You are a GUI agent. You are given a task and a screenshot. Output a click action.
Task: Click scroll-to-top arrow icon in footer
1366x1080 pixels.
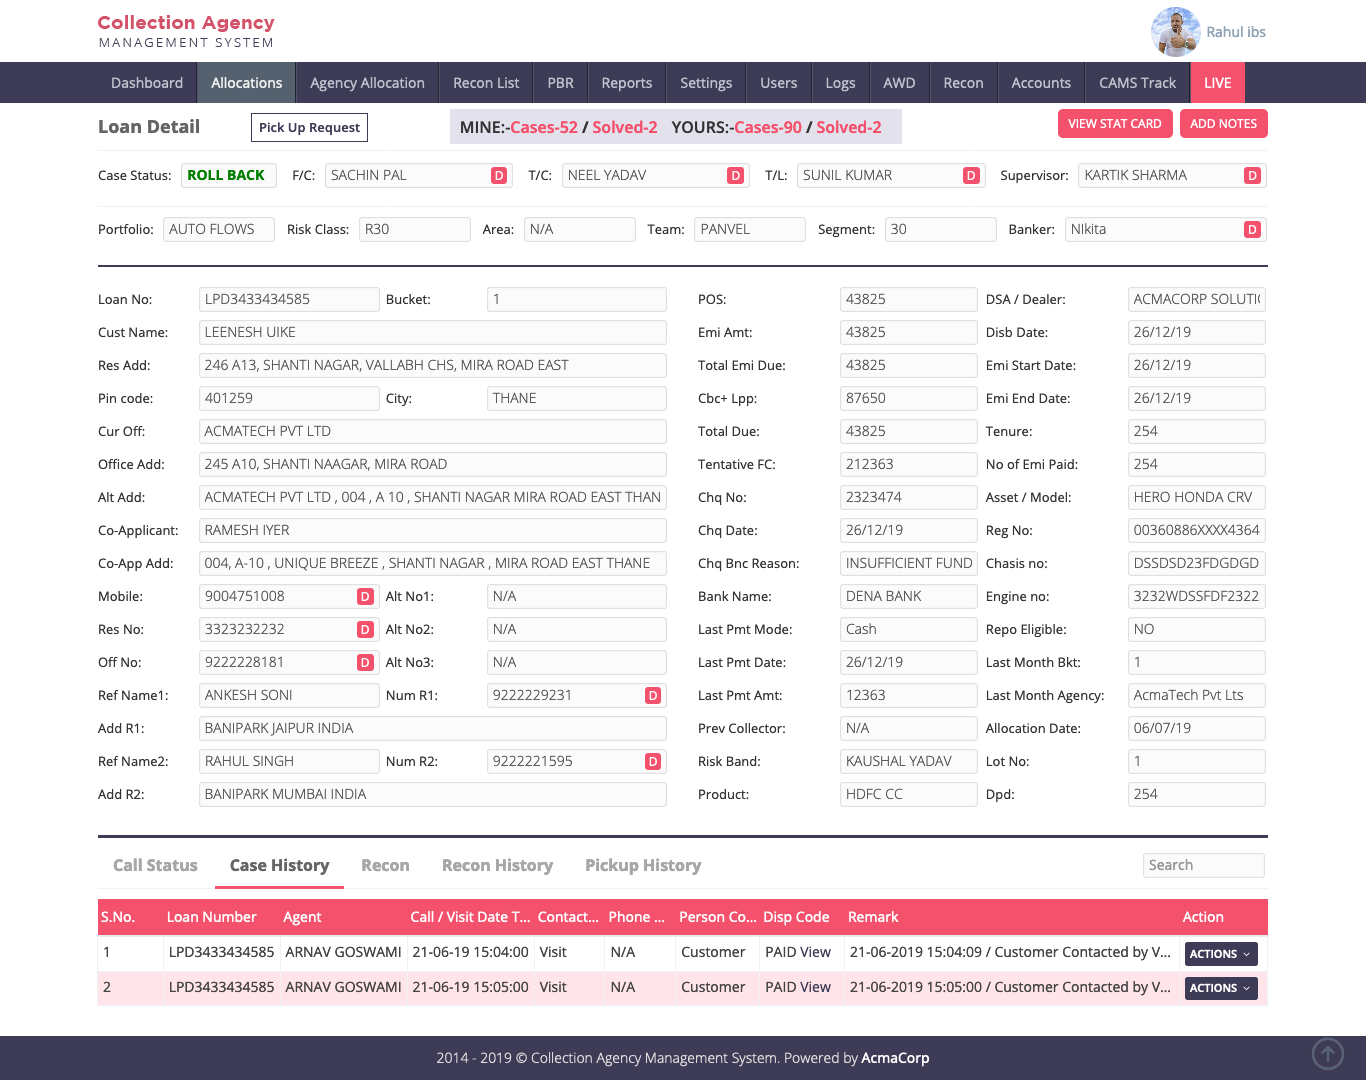click(1327, 1053)
